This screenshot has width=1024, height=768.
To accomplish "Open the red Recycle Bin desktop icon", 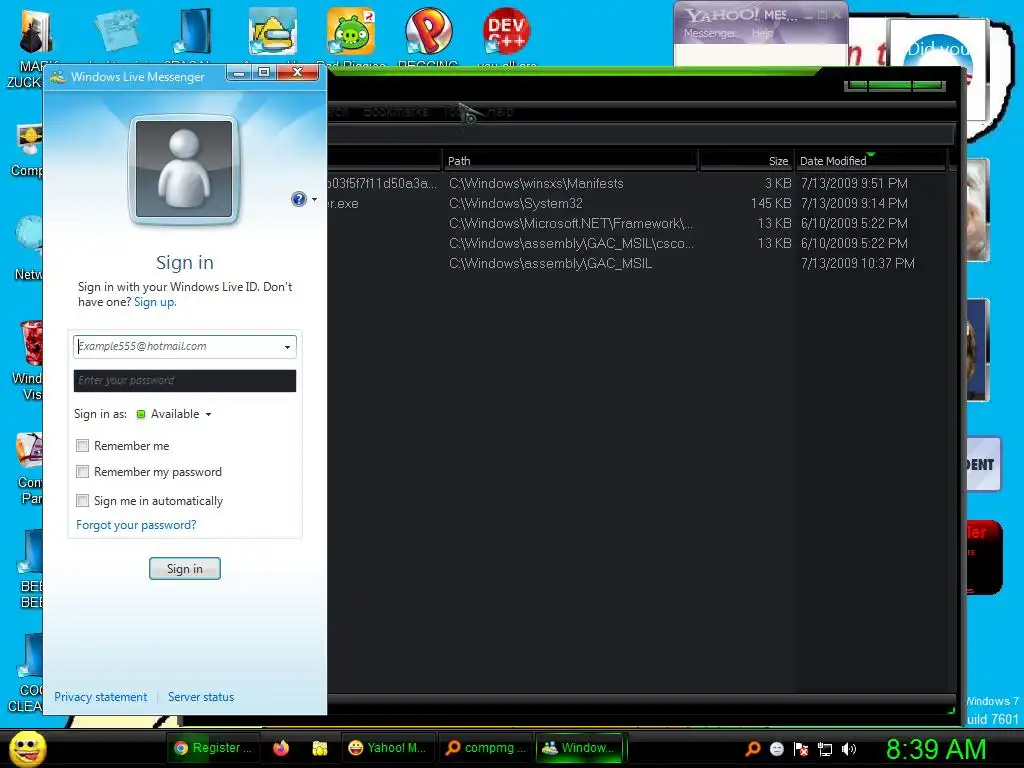I will (30, 342).
